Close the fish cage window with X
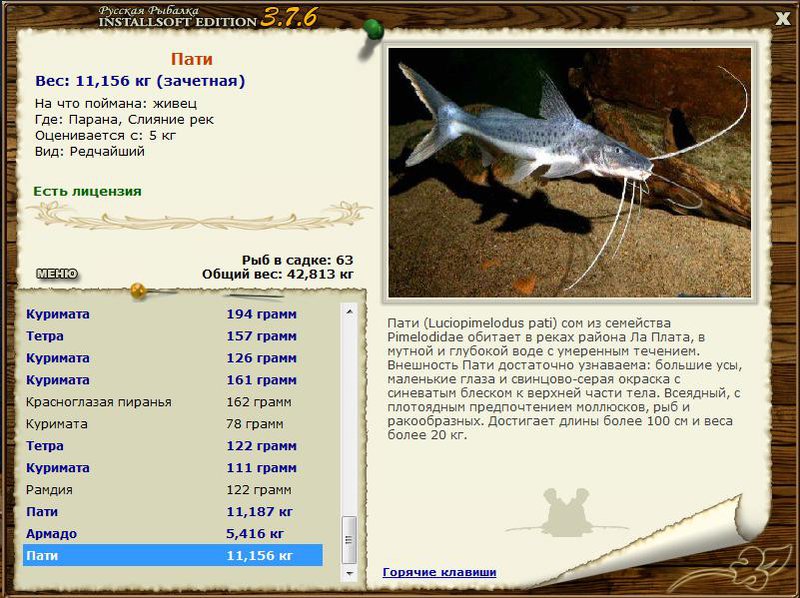The height and width of the screenshot is (598, 800). coord(783,19)
